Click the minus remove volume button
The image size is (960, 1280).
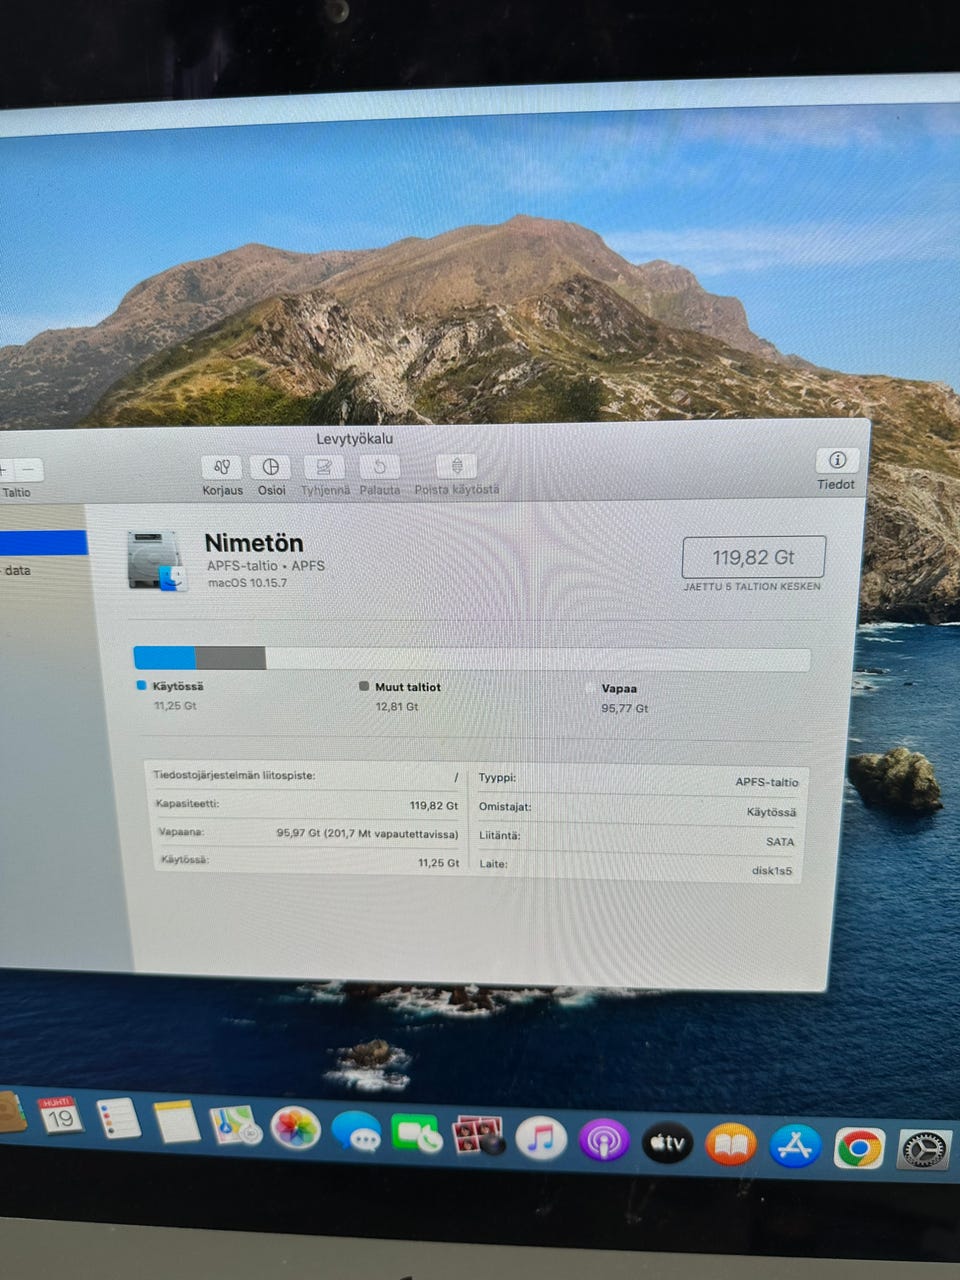(30, 469)
